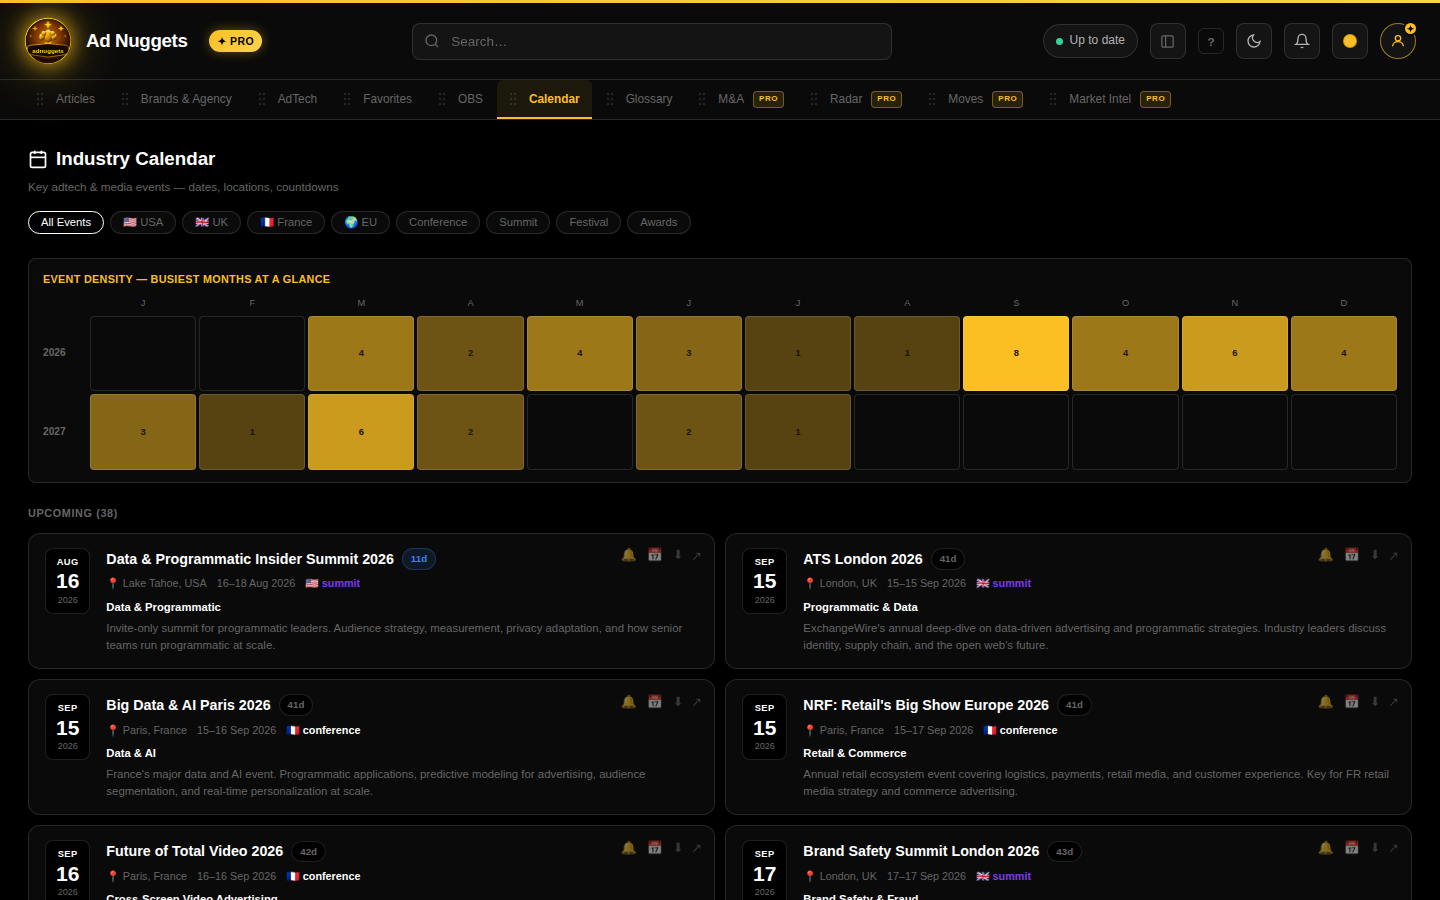
Task: Select the January 2027 density cell
Action: tap(143, 432)
